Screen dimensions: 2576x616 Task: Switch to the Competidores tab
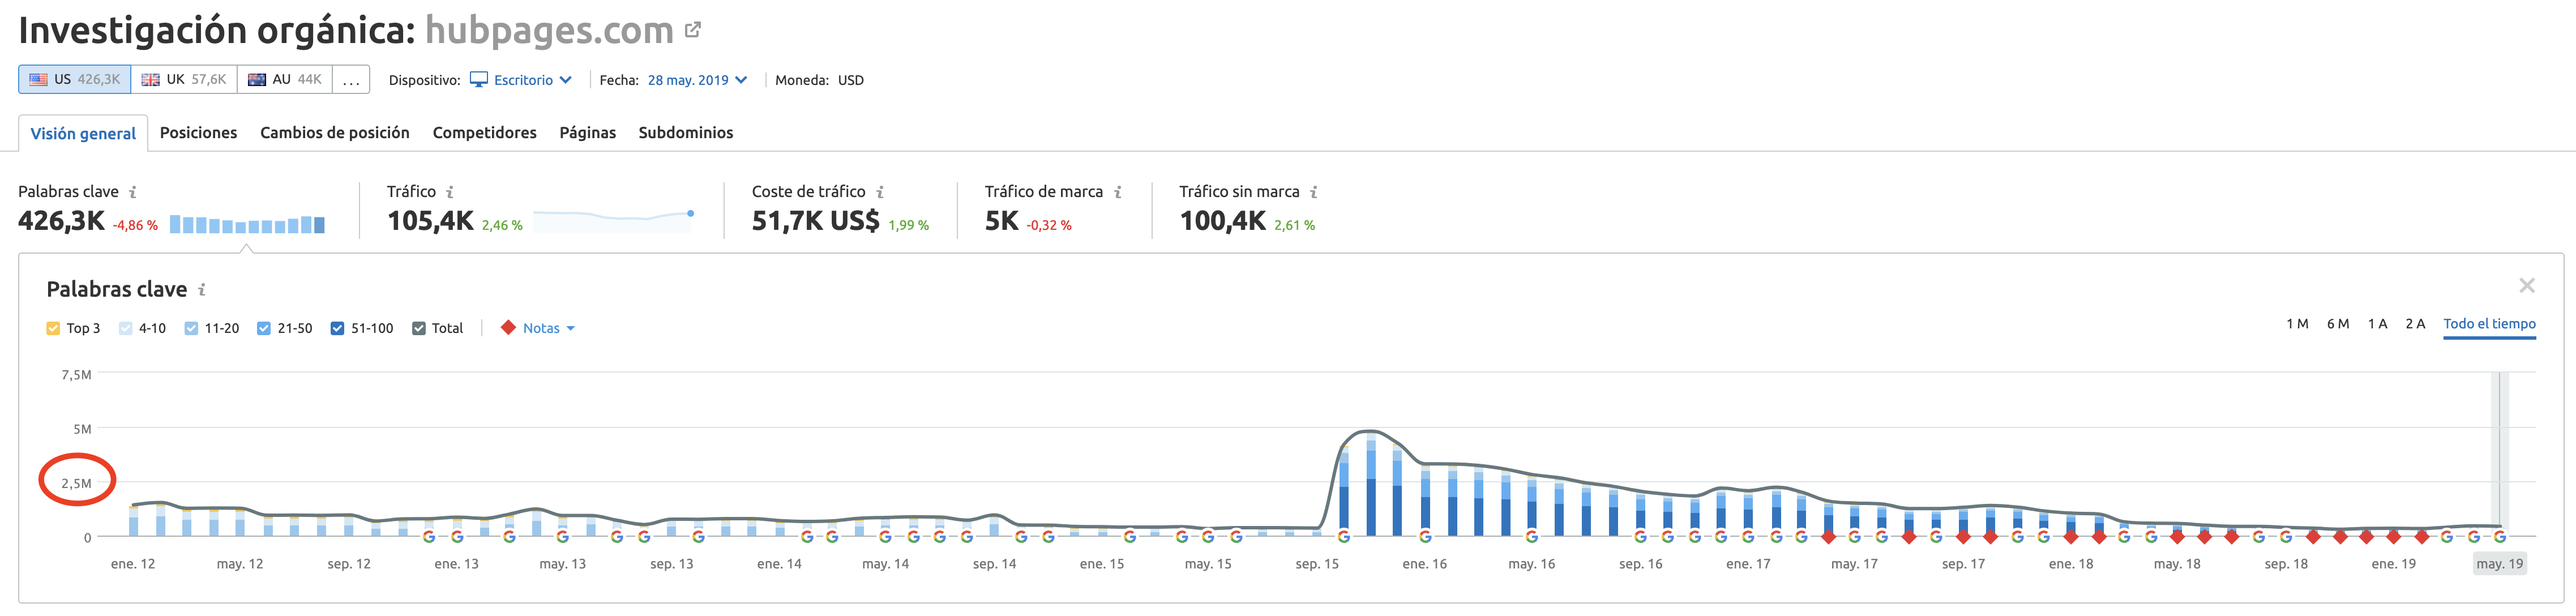pyautogui.click(x=484, y=132)
